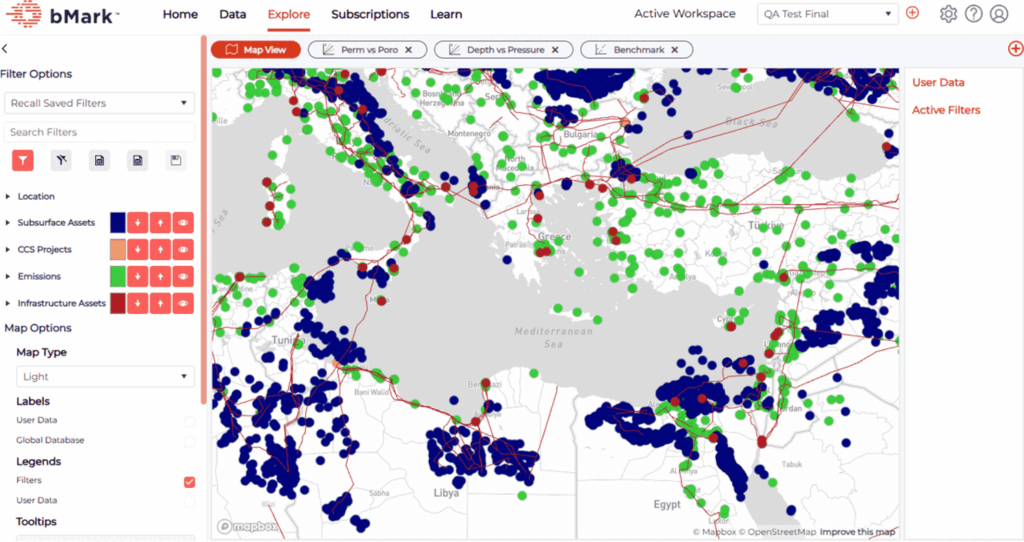Toggle visibility of CCS Projects layer
Image resolution: width=1024 pixels, height=542 pixels.
pos(184,249)
